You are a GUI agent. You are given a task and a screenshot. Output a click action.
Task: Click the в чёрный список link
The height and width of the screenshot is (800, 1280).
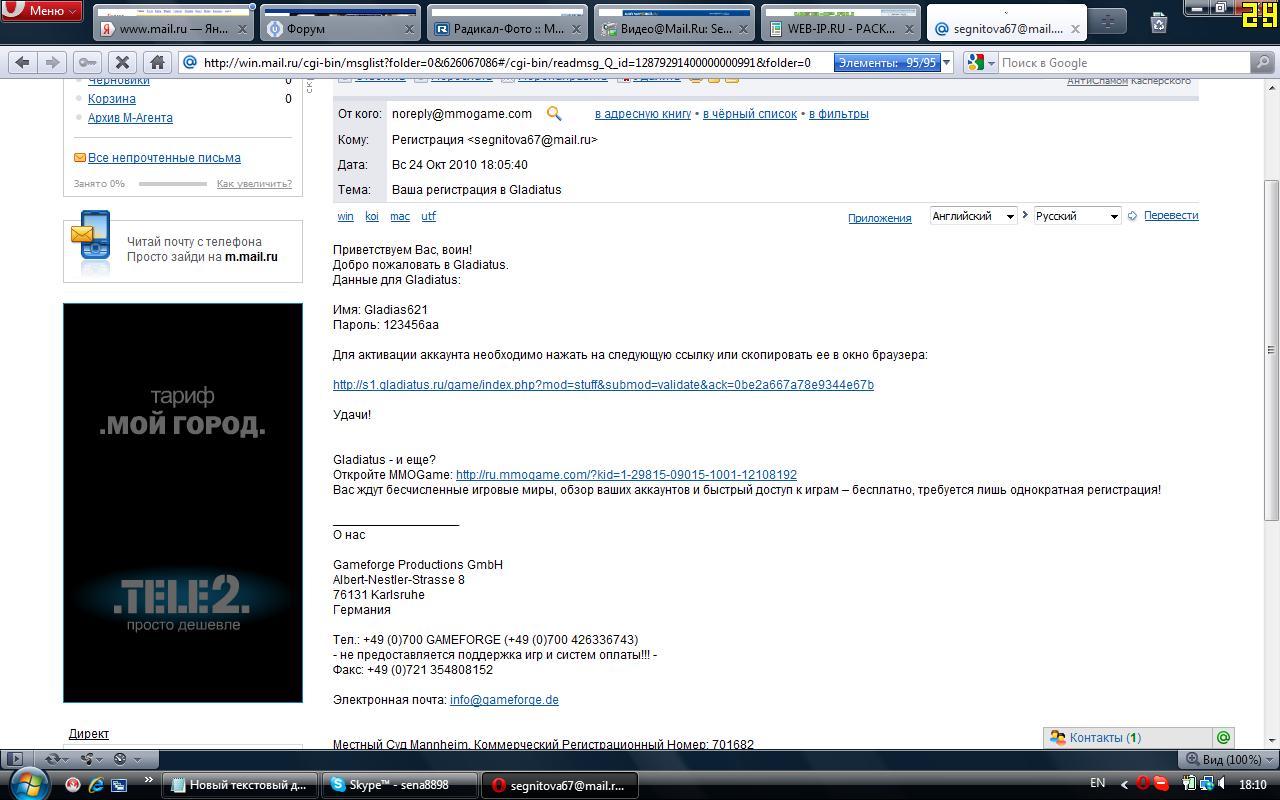coord(750,114)
